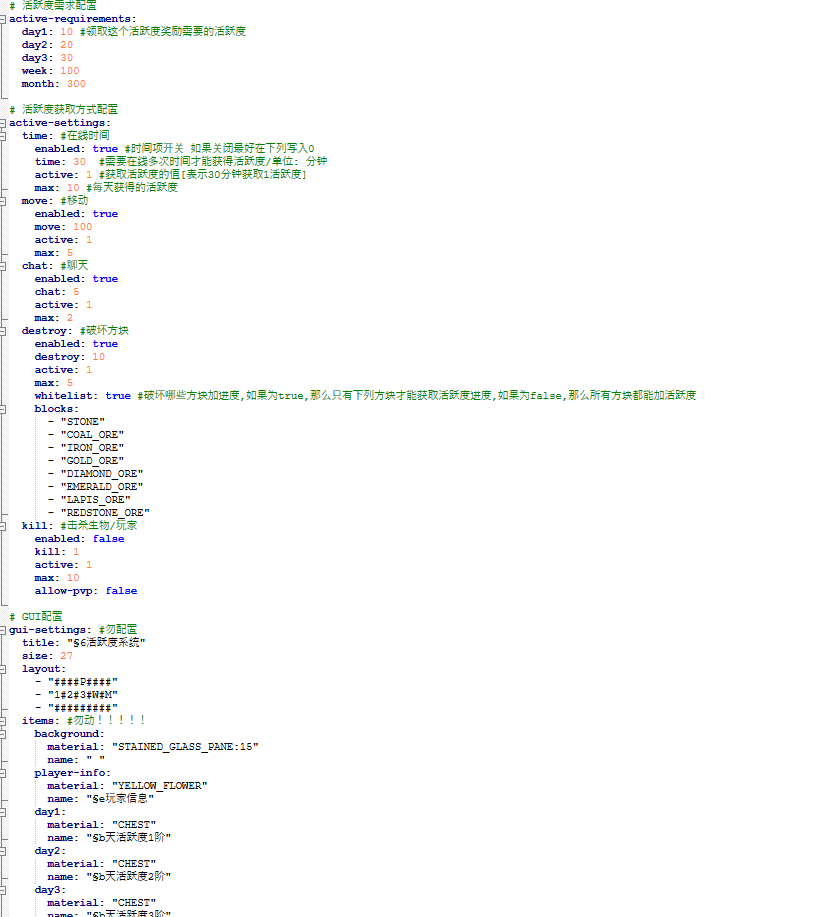Collapse the chat settings block
The width and height of the screenshot is (815, 917).
[x=4, y=266]
